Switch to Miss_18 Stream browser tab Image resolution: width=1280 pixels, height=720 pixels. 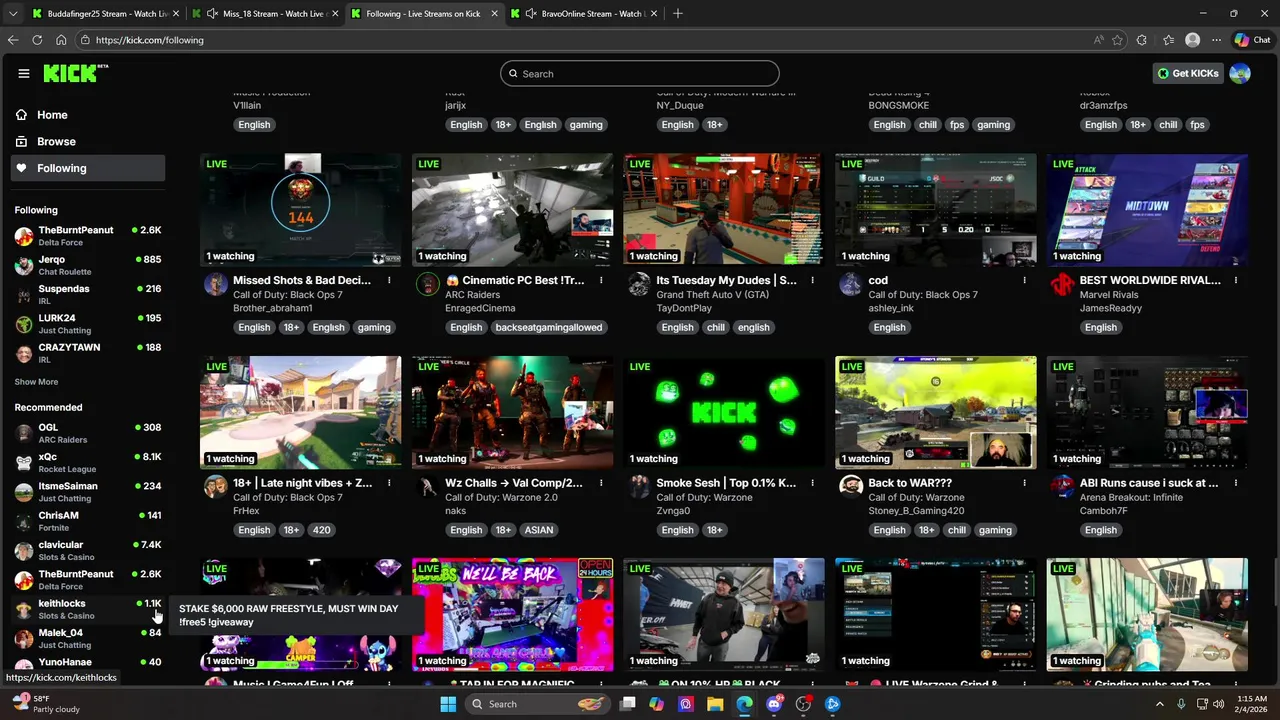(264, 14)
